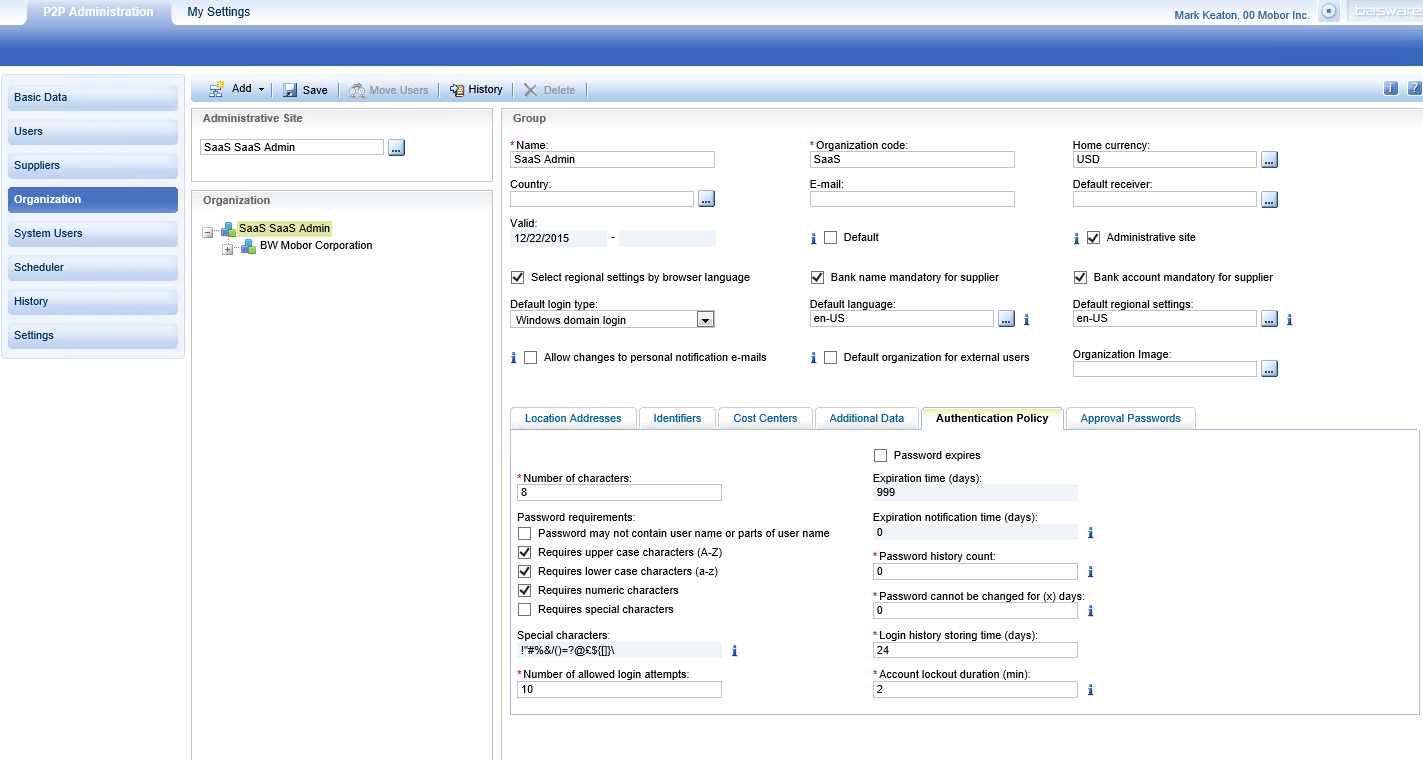
Task: Select Suppliers in the left sidebar
Action: [92, 165]
